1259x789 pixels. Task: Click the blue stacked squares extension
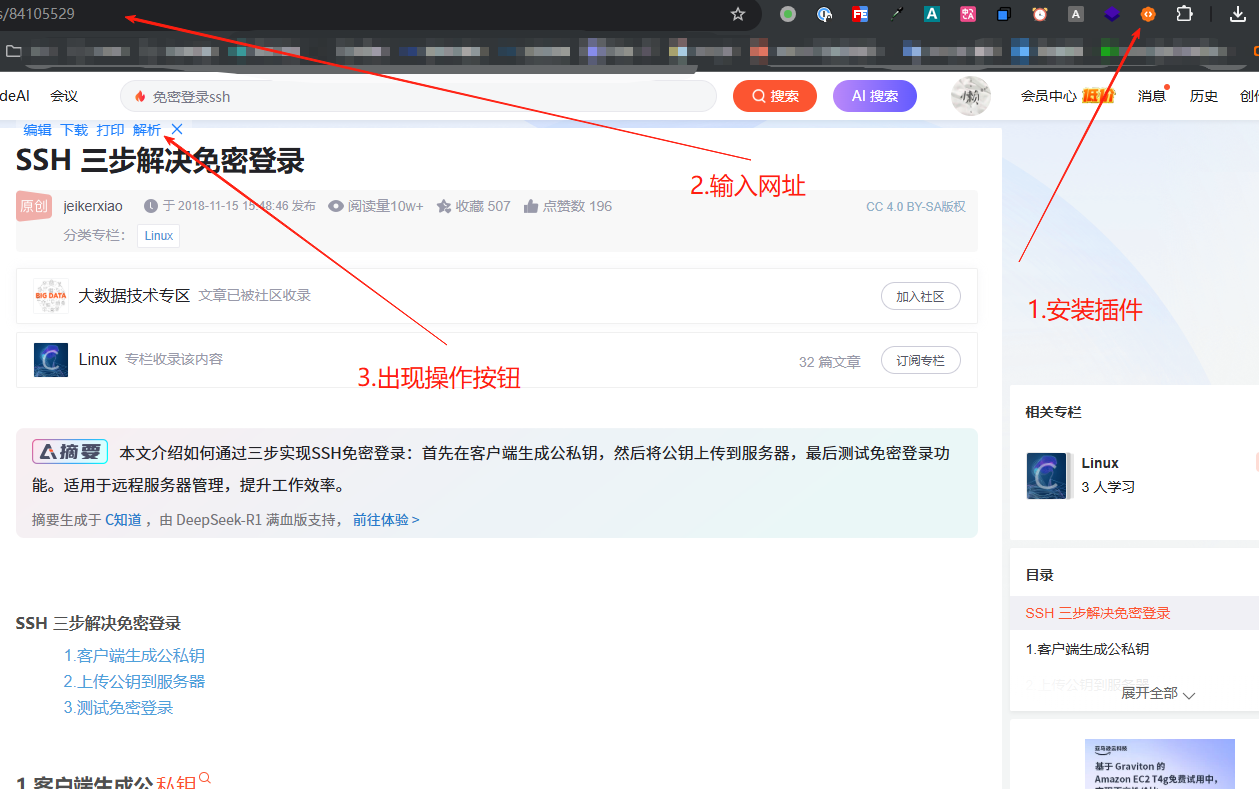(1004, 14)
